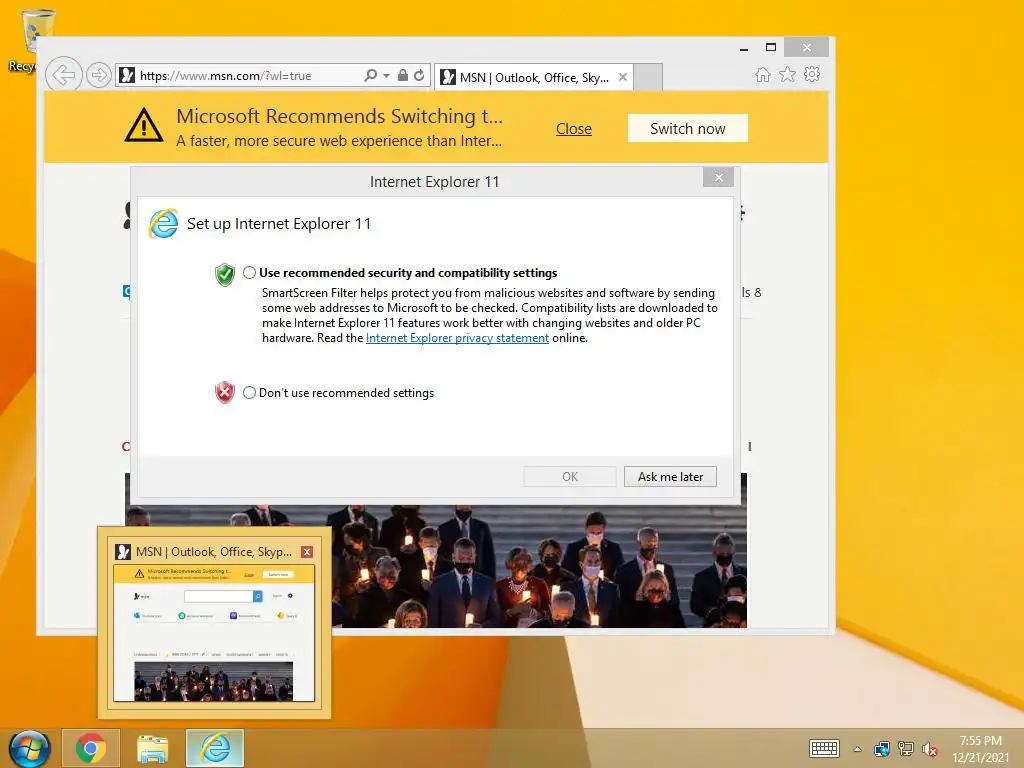The height and width of the screenshot is (768, 1024).
Task: Click the red shield X icon
Action: (x=225, y=392)
